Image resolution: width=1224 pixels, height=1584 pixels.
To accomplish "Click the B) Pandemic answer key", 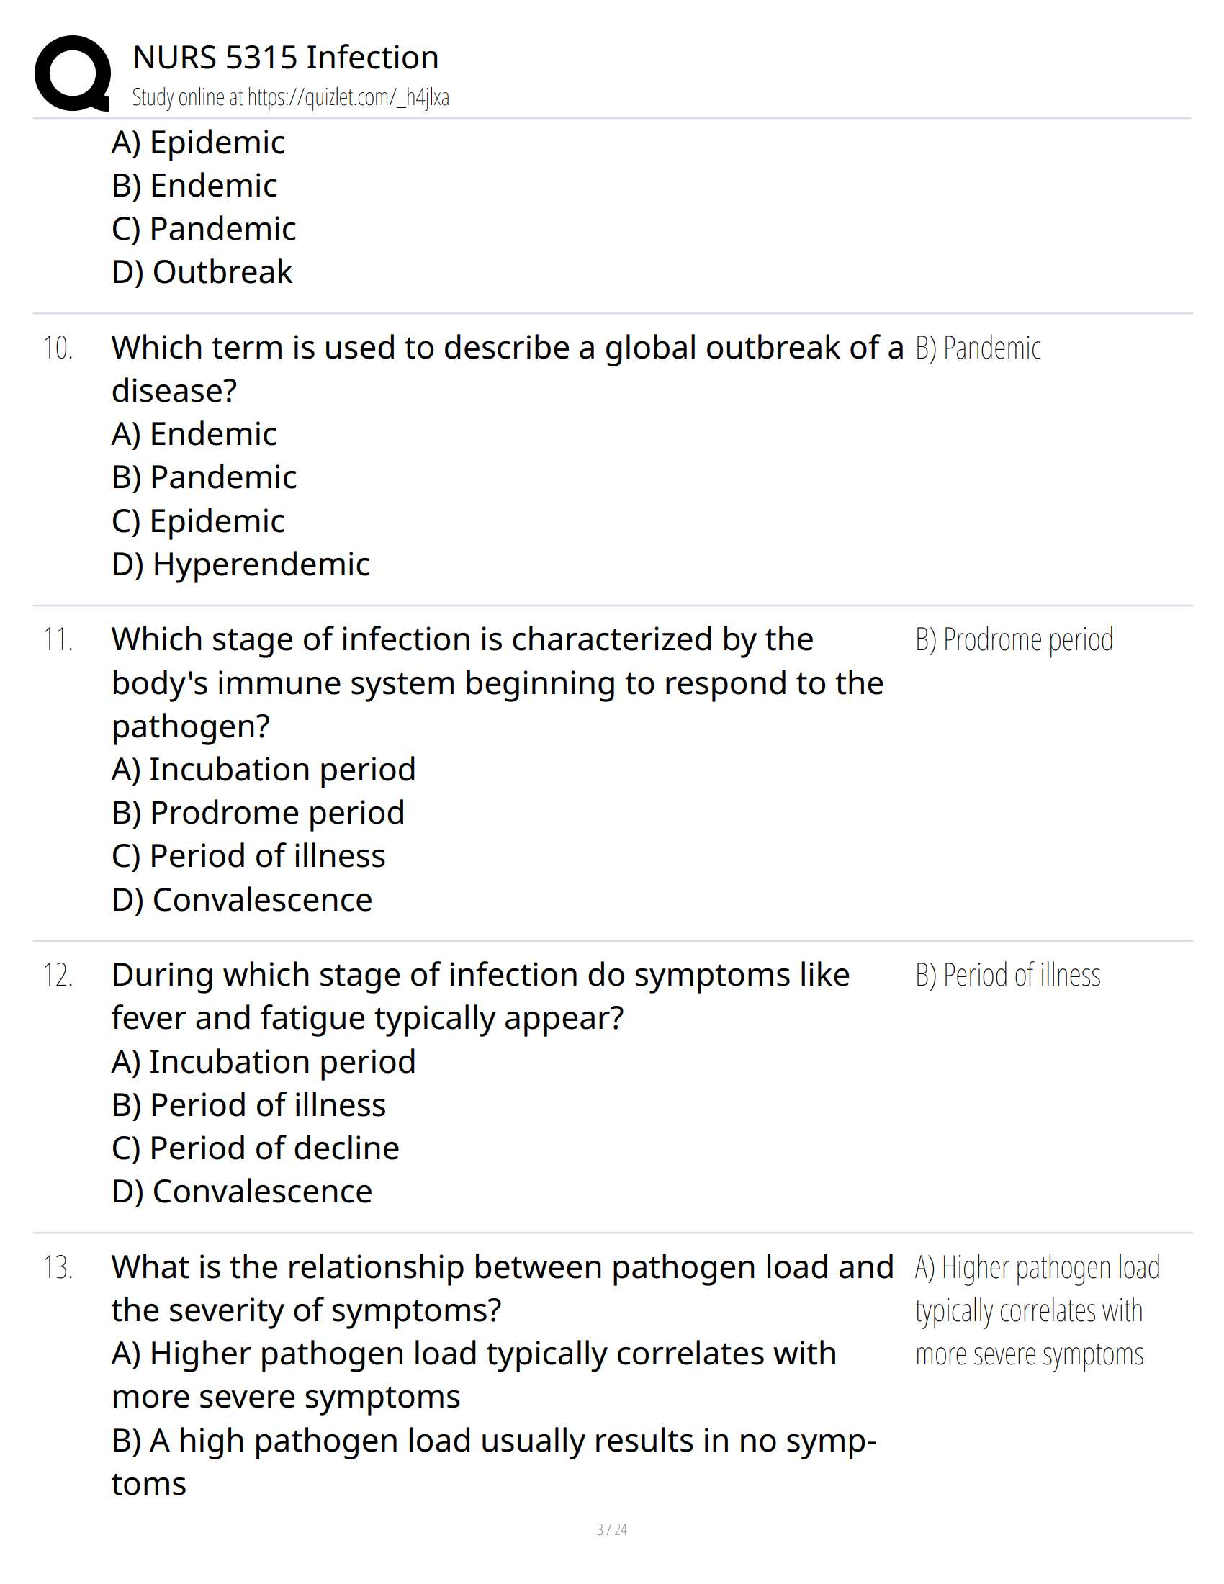I will click(x=977, y=348).
